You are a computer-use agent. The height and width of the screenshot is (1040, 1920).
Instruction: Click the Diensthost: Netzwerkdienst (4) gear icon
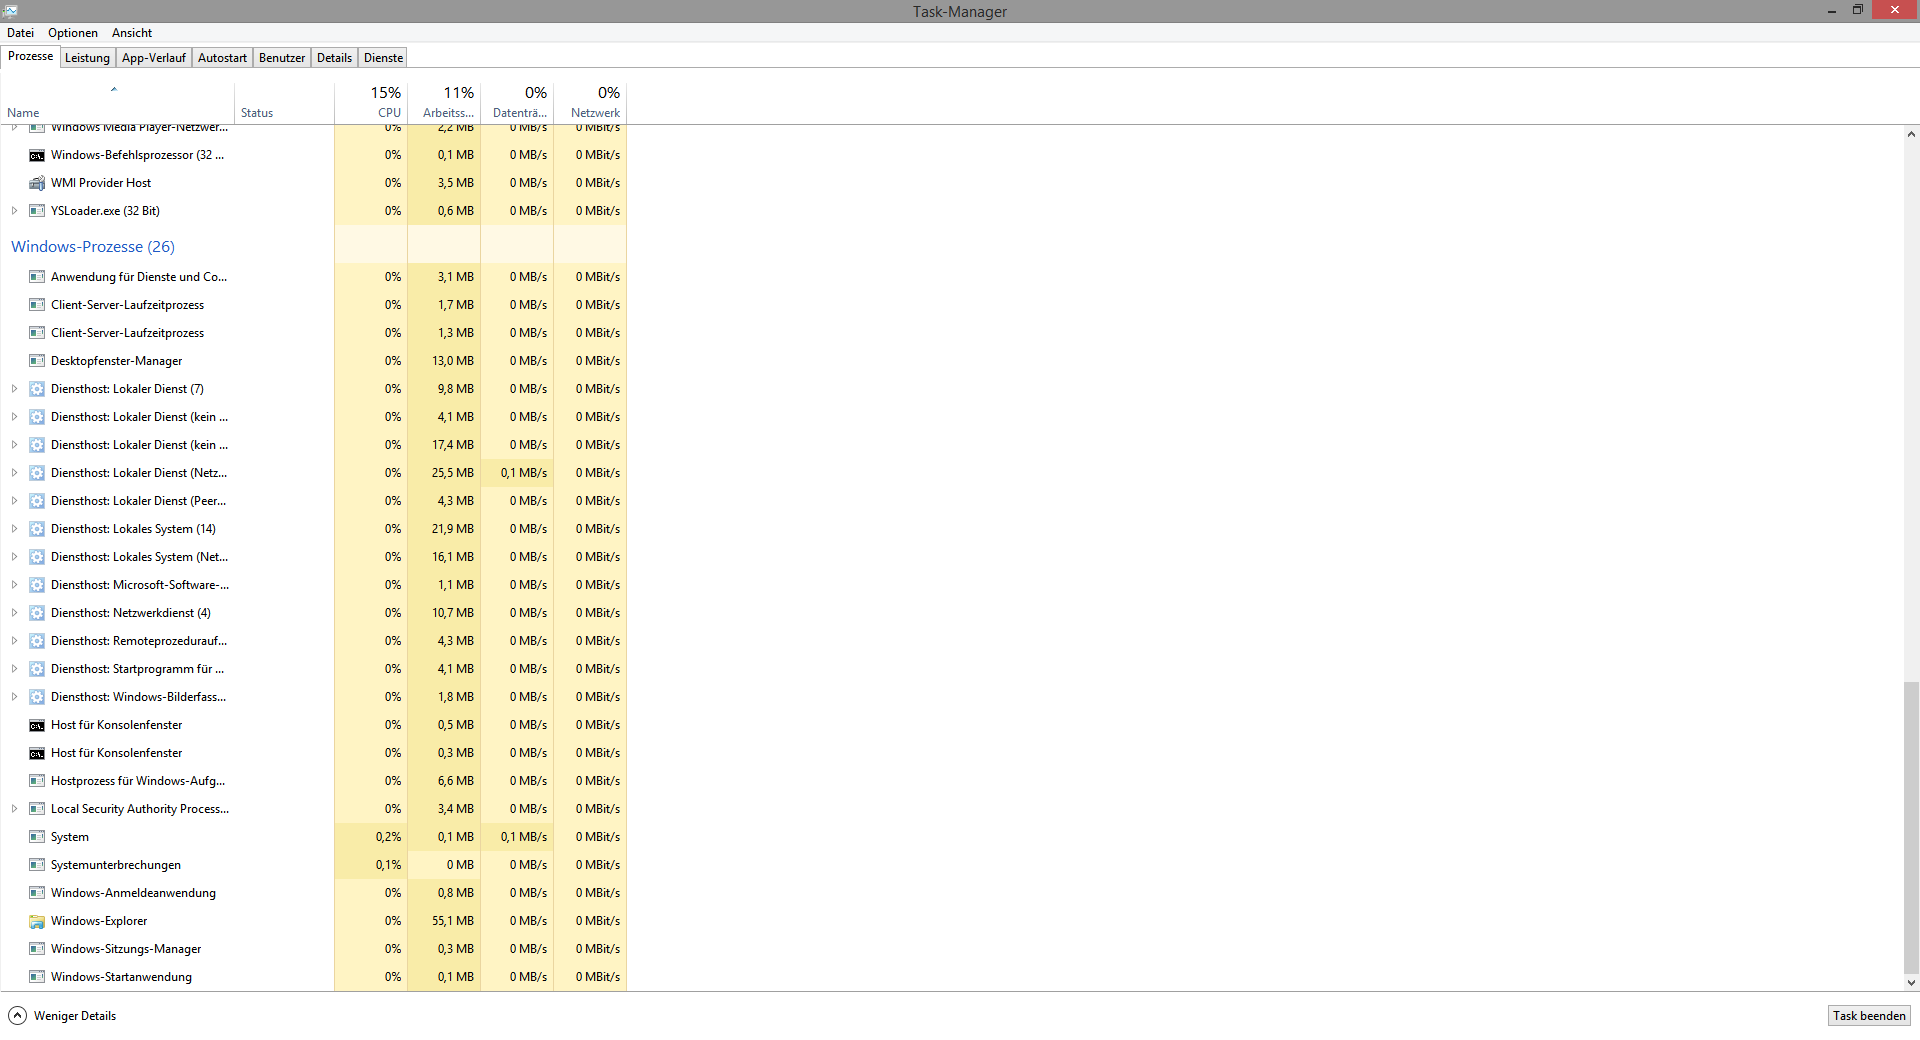point(37,613)
